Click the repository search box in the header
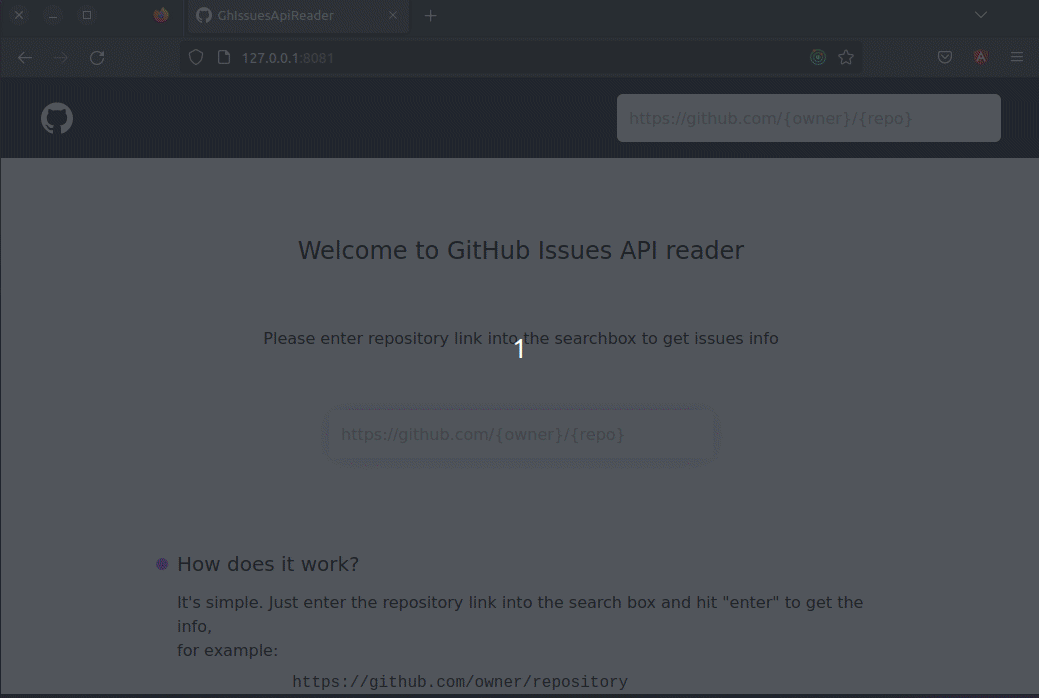Viewport: 1039px width, 698px height. click(809, 117)
